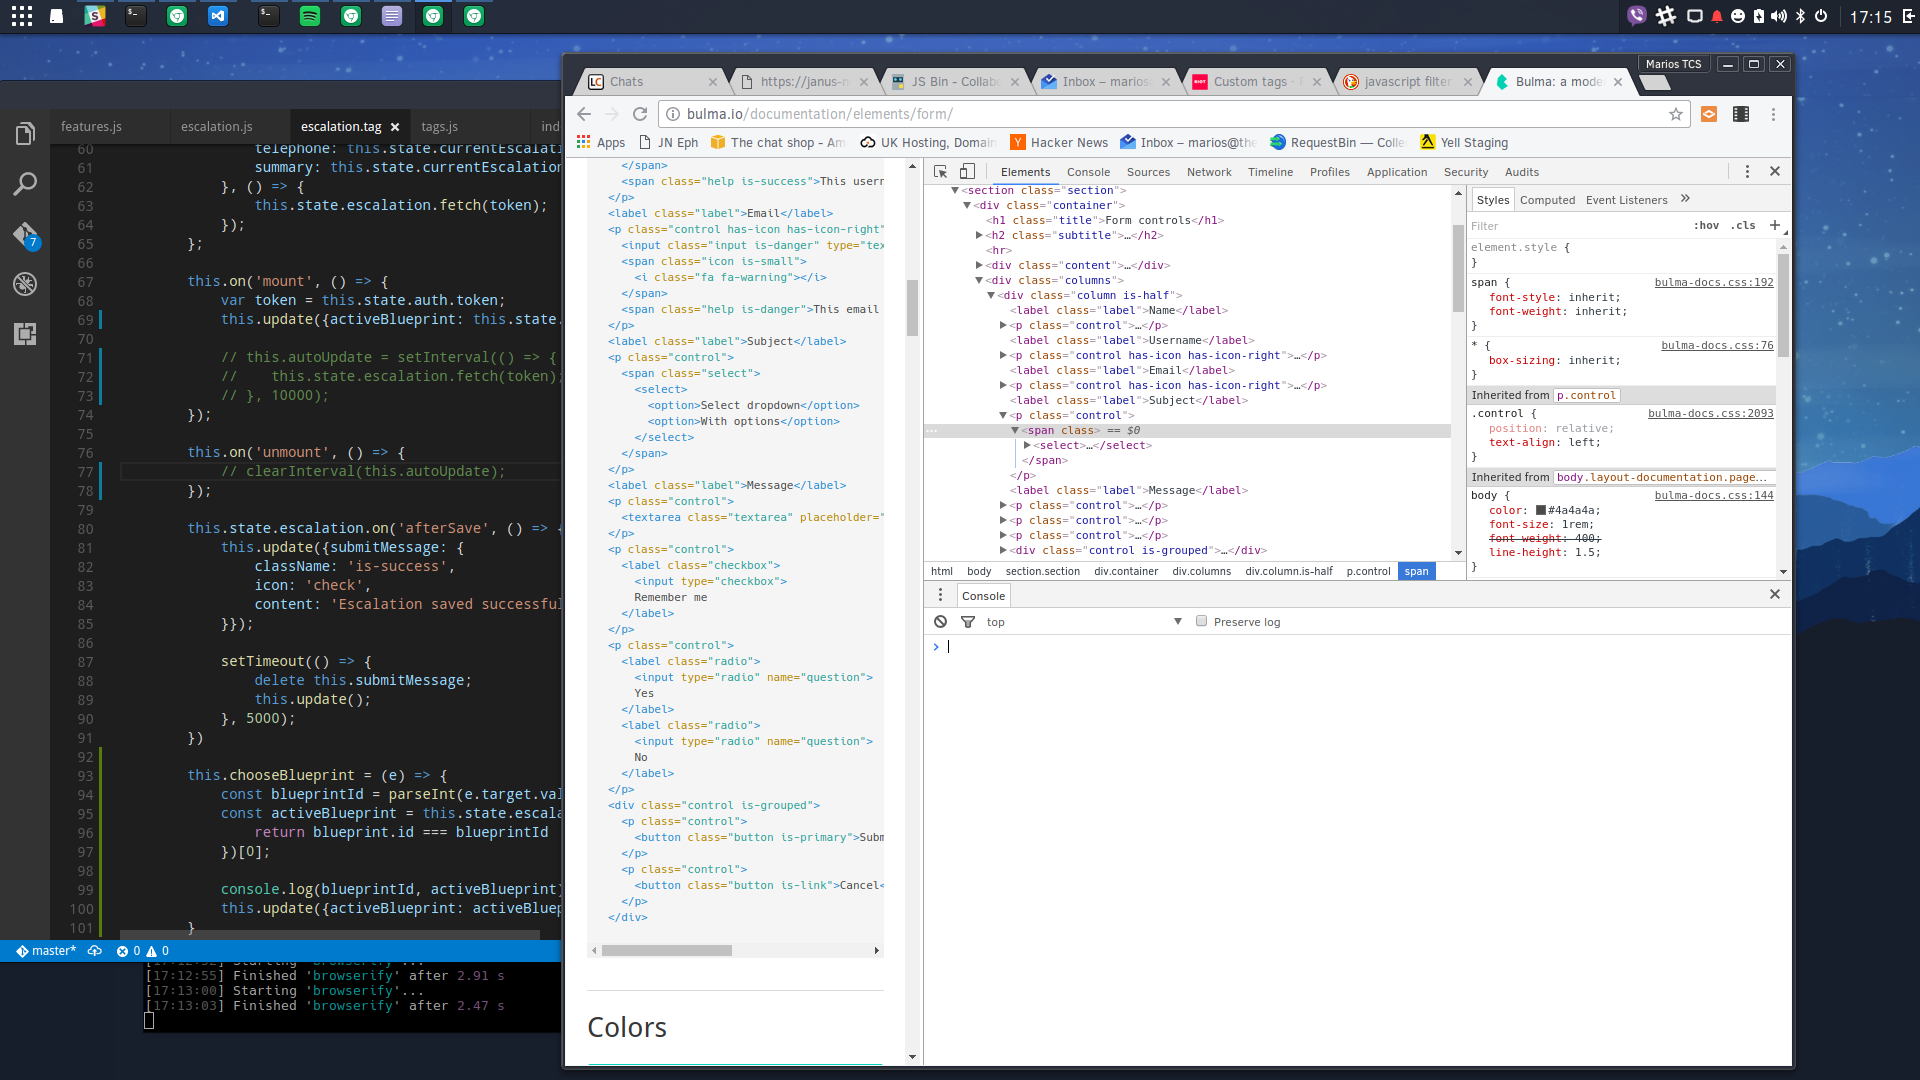Viewport: 1920px width, 1080px height.
Task: Add new style rule with plus icon
Action: click(1774, 225)
